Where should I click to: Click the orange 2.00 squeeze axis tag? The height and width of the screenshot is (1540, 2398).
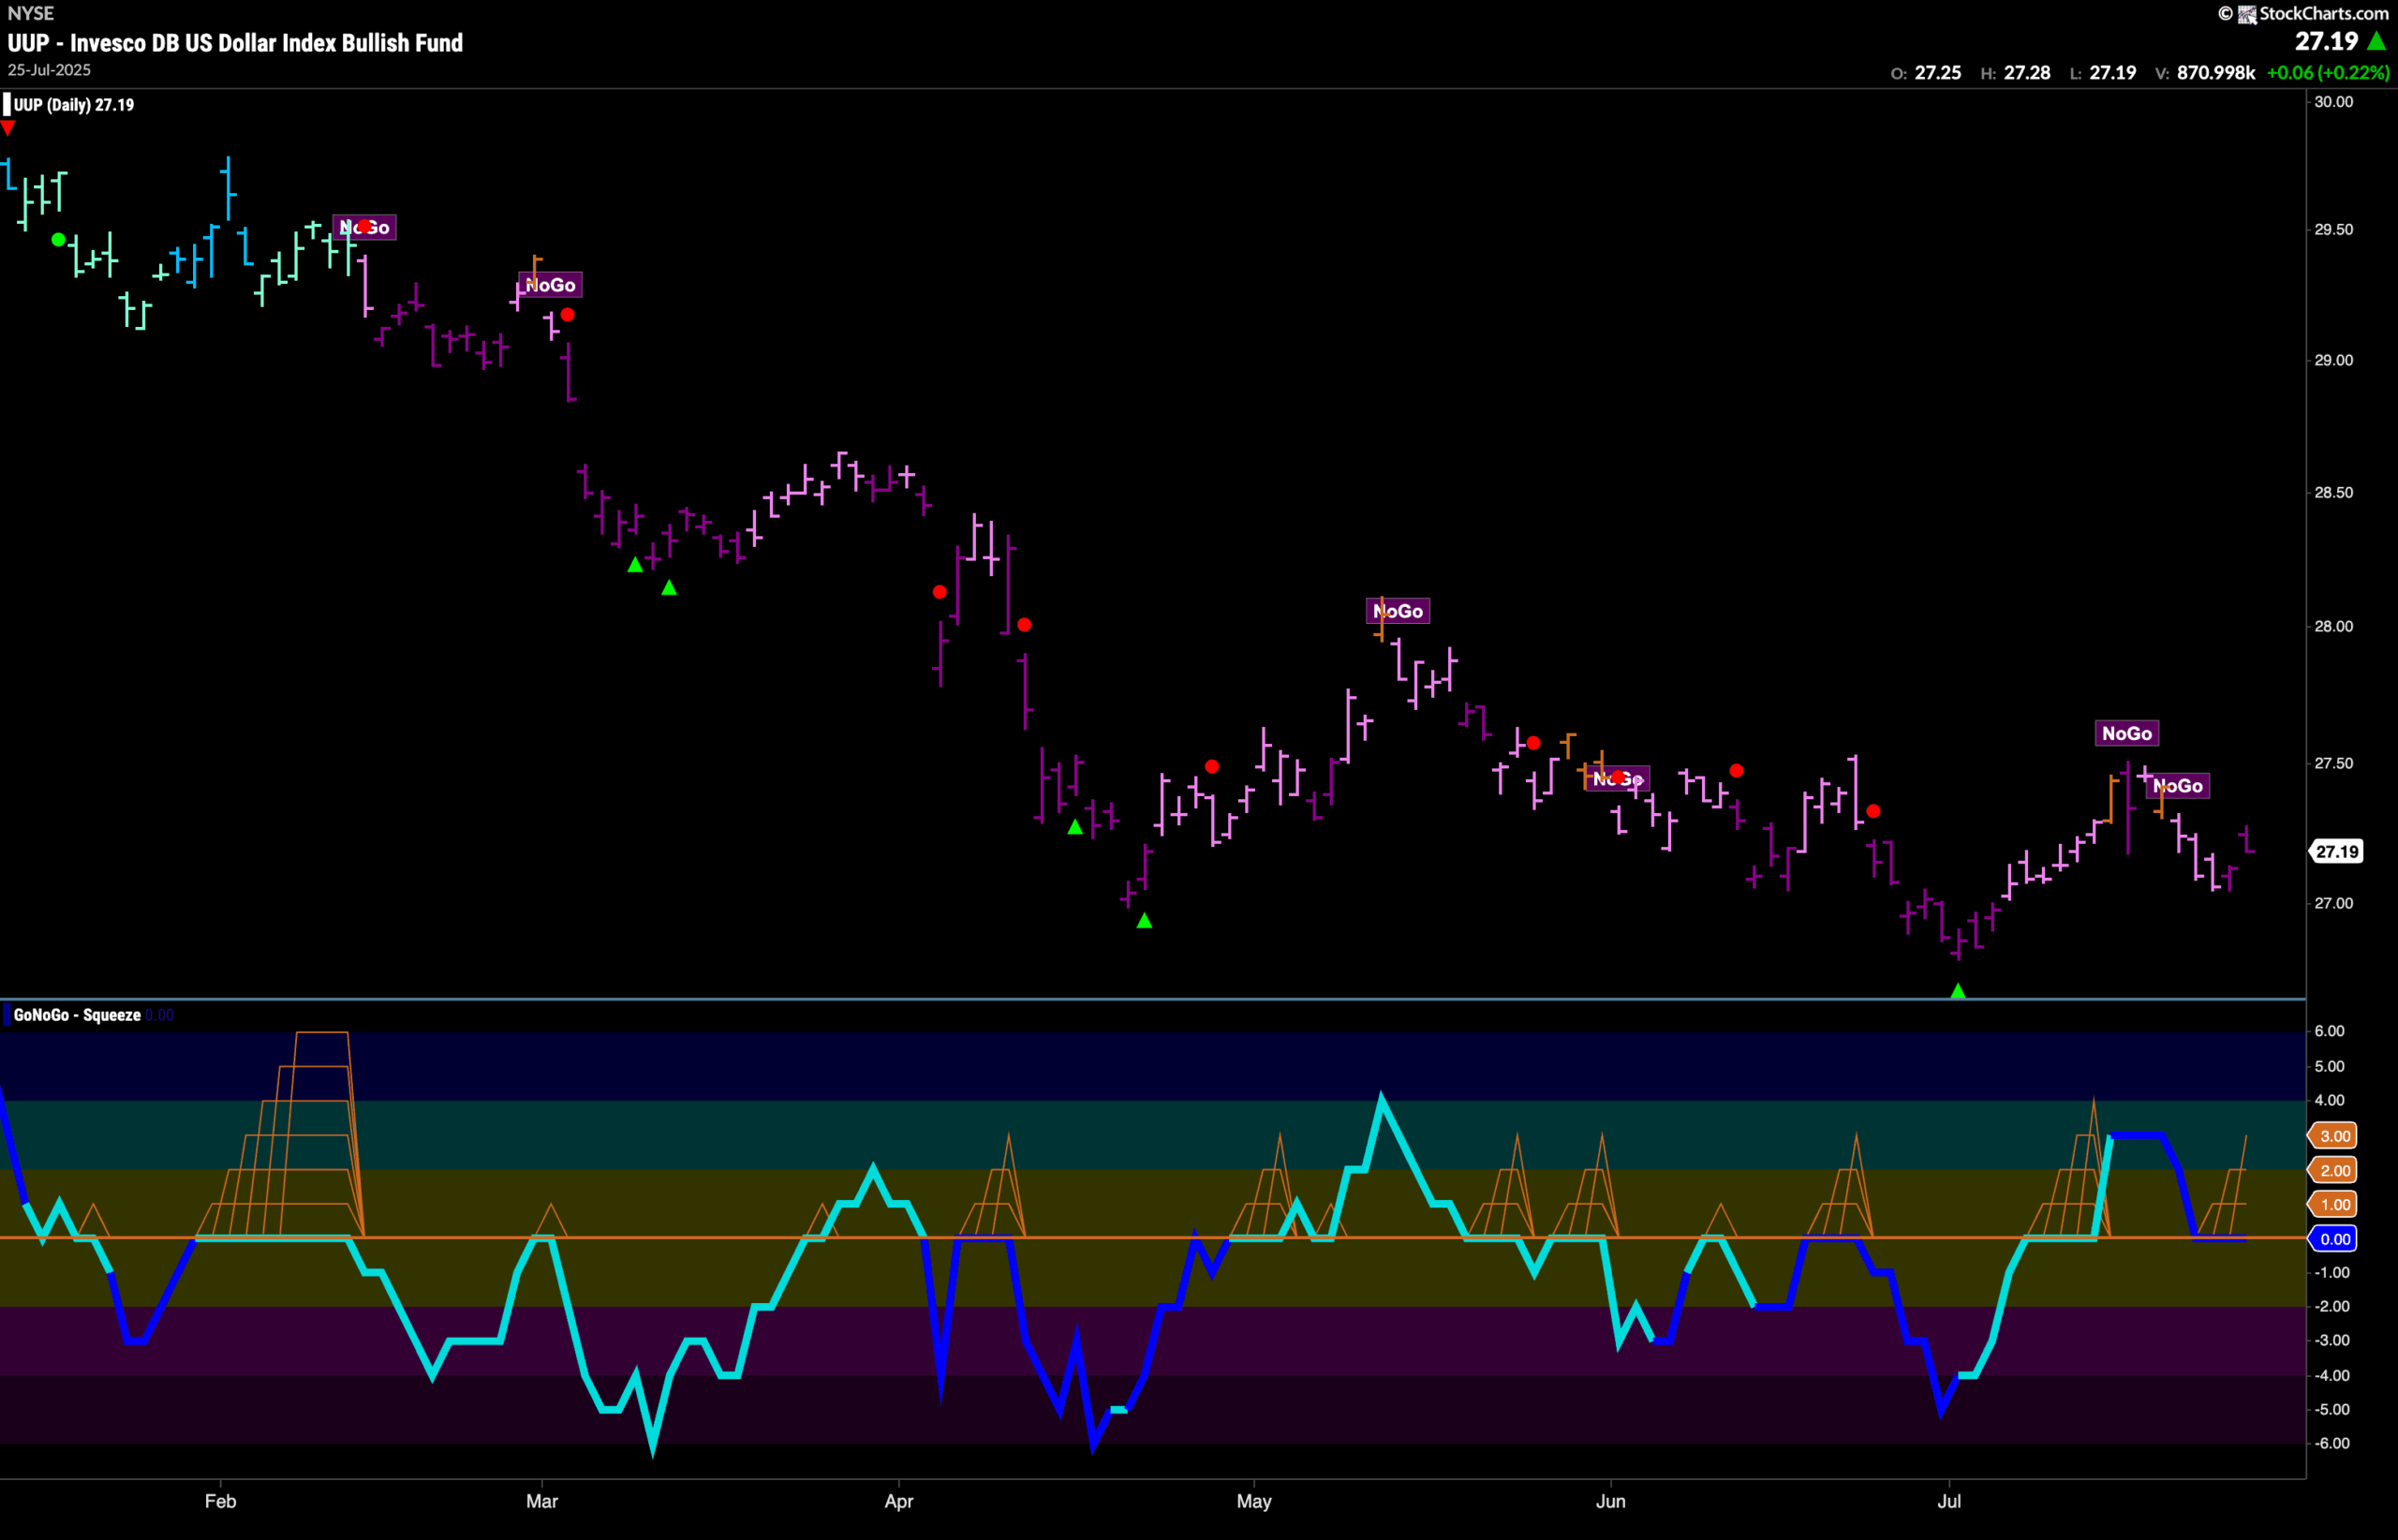tap(2335, 1171)
